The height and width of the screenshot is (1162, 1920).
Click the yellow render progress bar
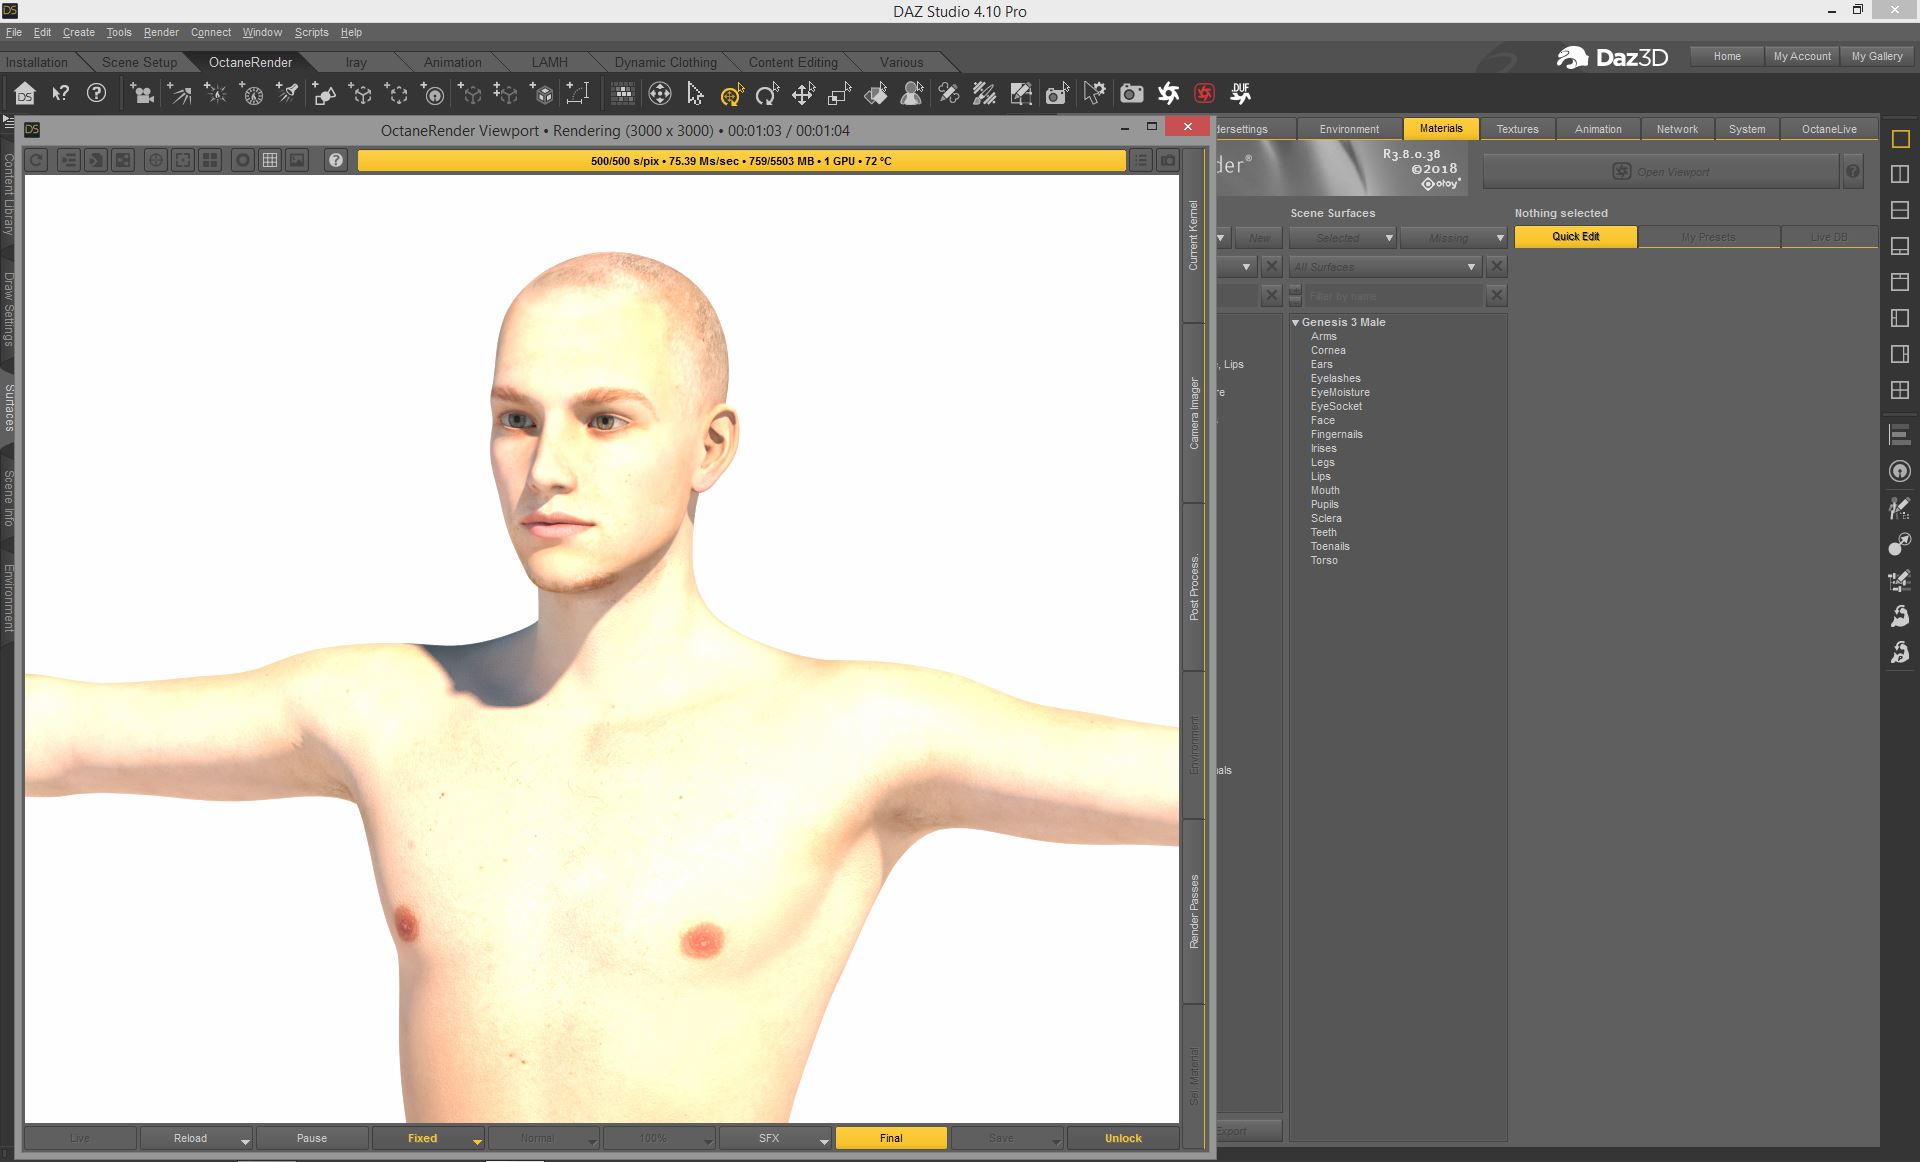tap(741, 161)
